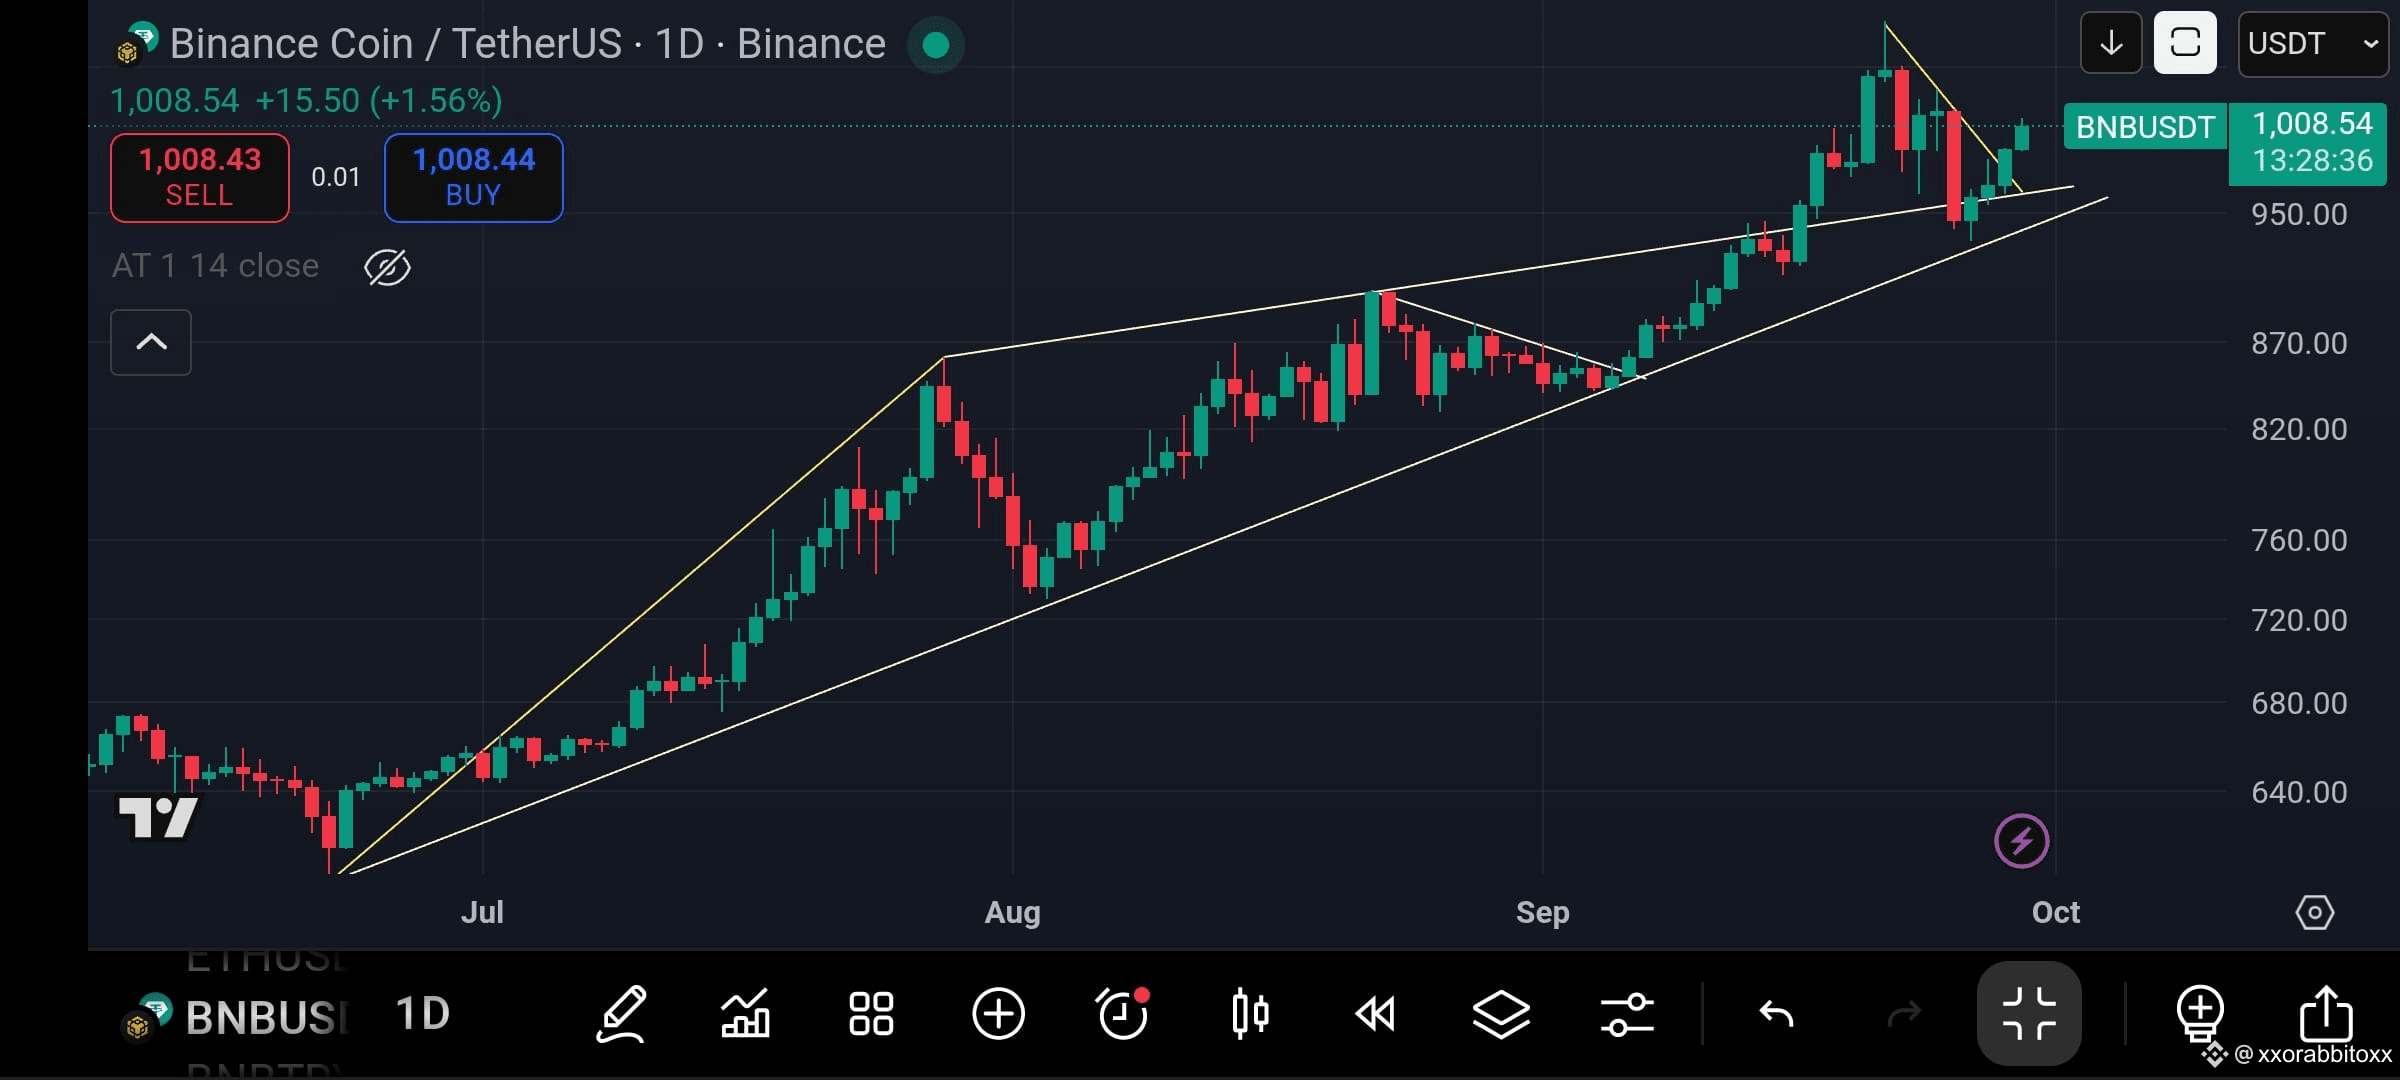Toggle indicator visibility eye icon
The width and height of the screenshot is (2400, 1080).
point(387,267)
